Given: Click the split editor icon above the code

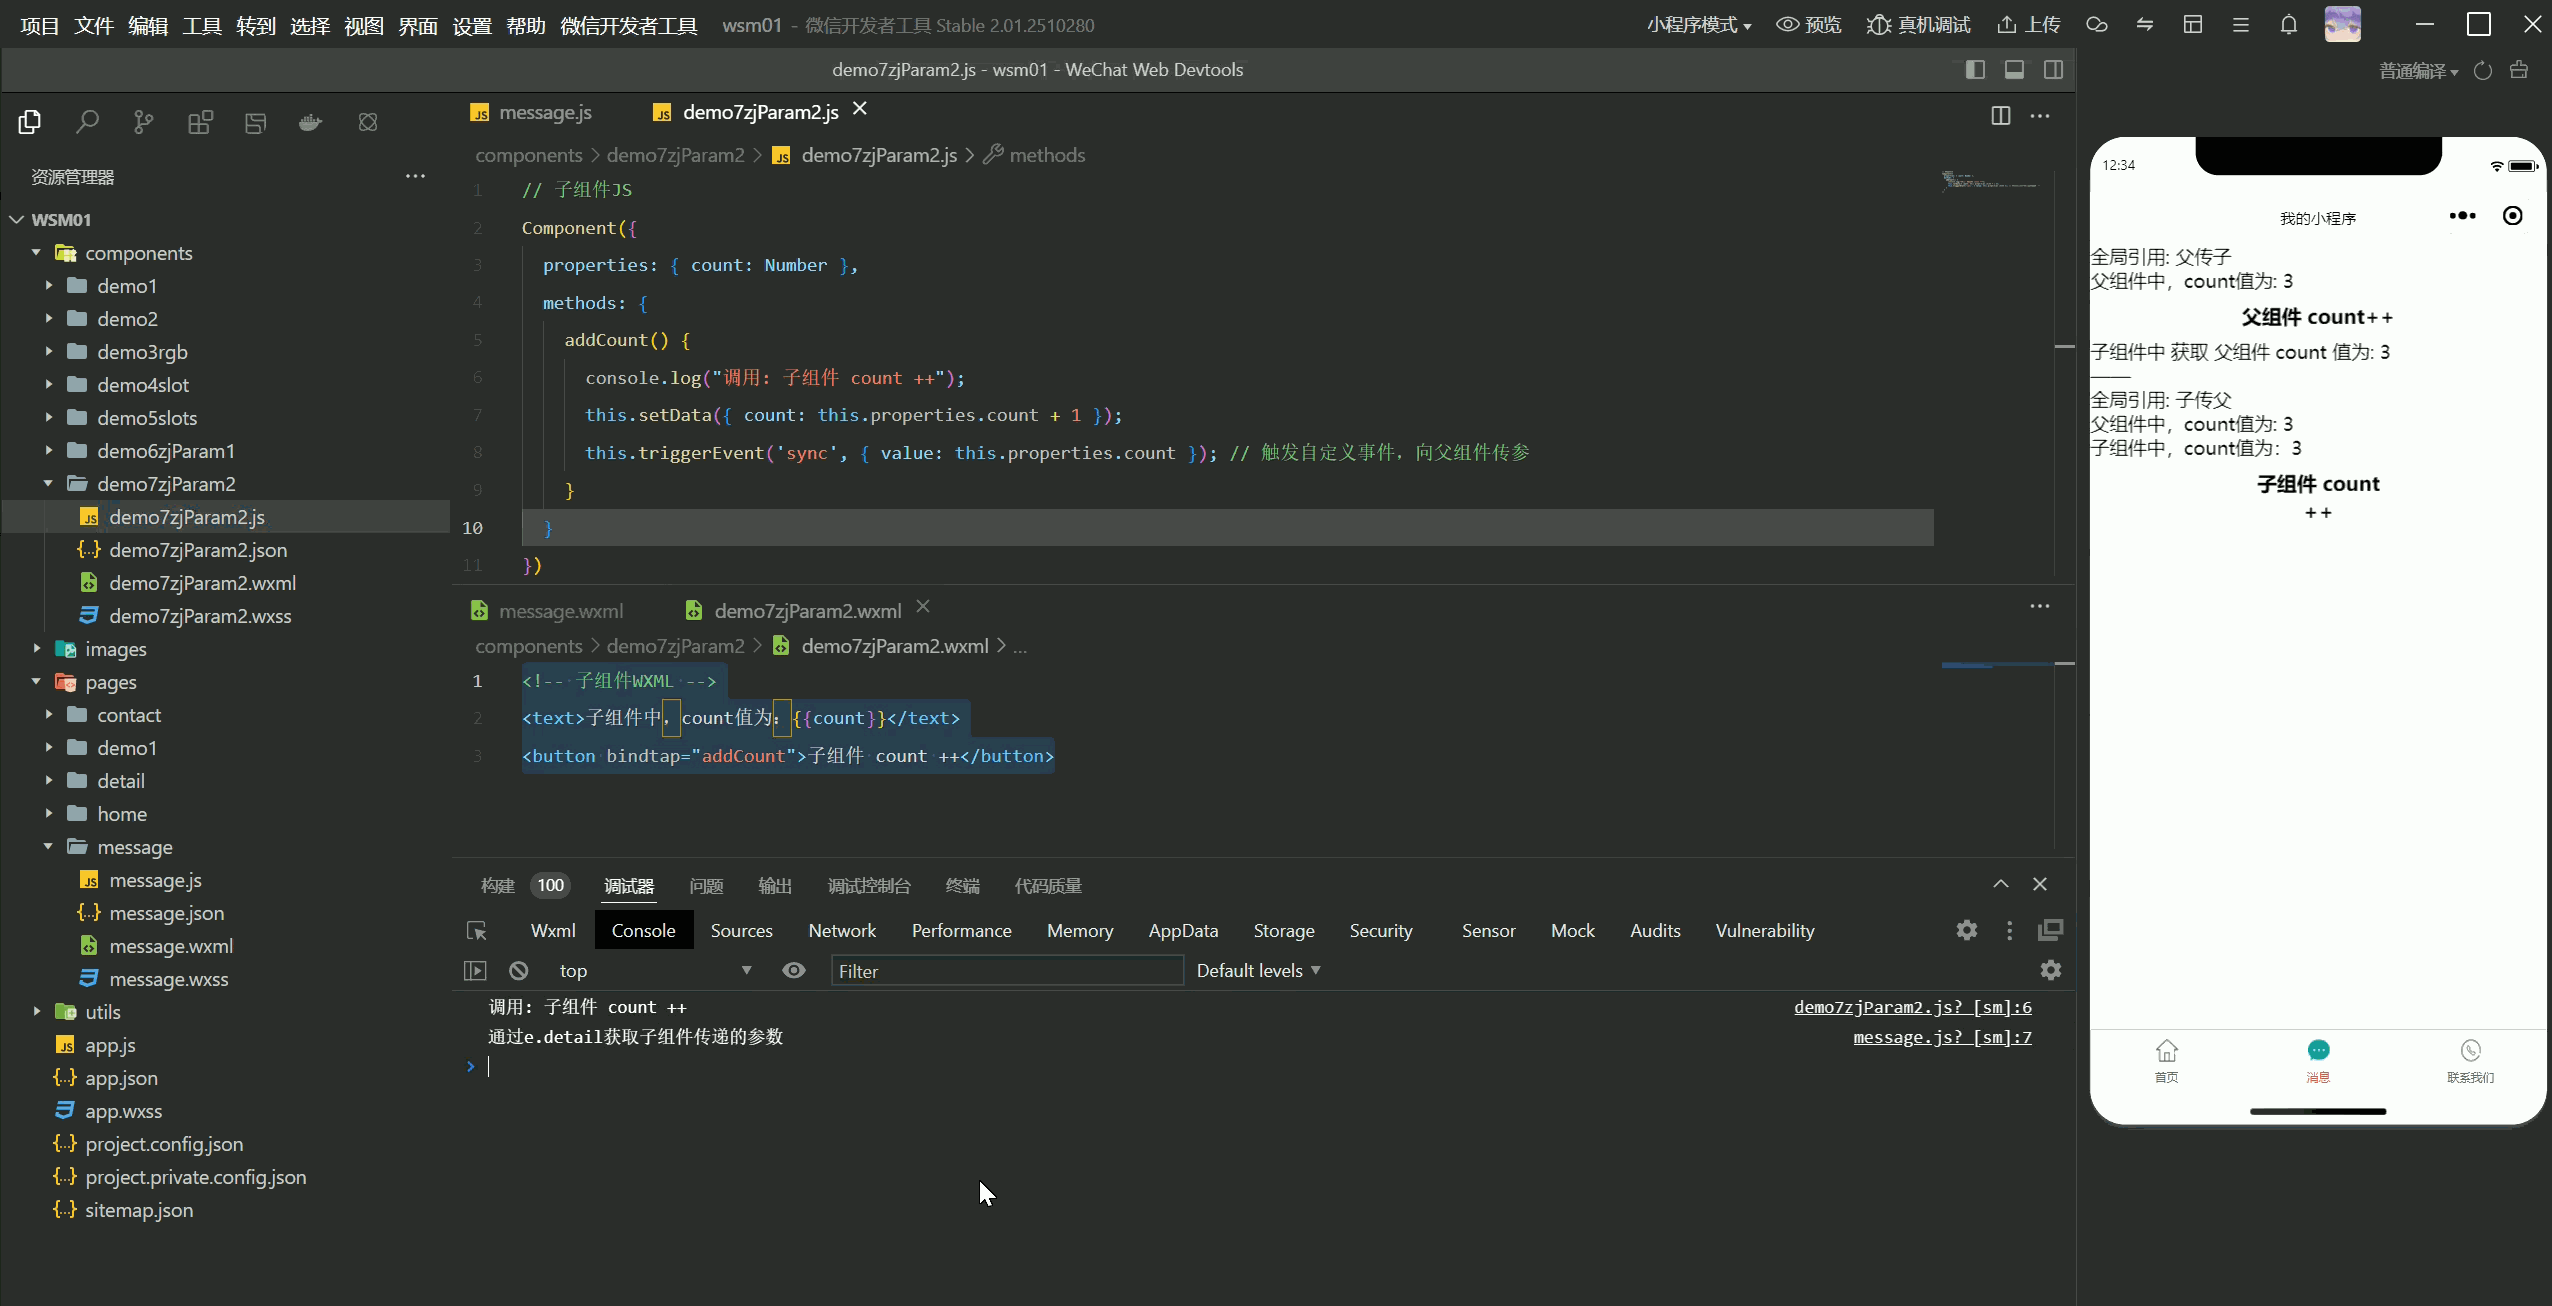Looking at the screenshot, I should [x=2000, y=116].
